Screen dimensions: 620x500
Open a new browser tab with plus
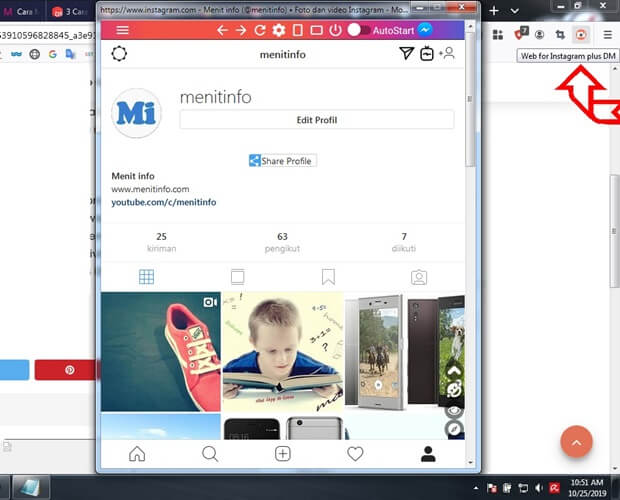pyautogui.click(x=493, y=11)
